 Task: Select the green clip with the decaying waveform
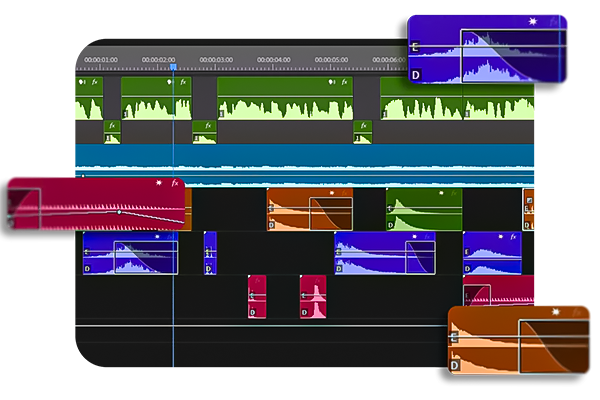click(423, 210)
